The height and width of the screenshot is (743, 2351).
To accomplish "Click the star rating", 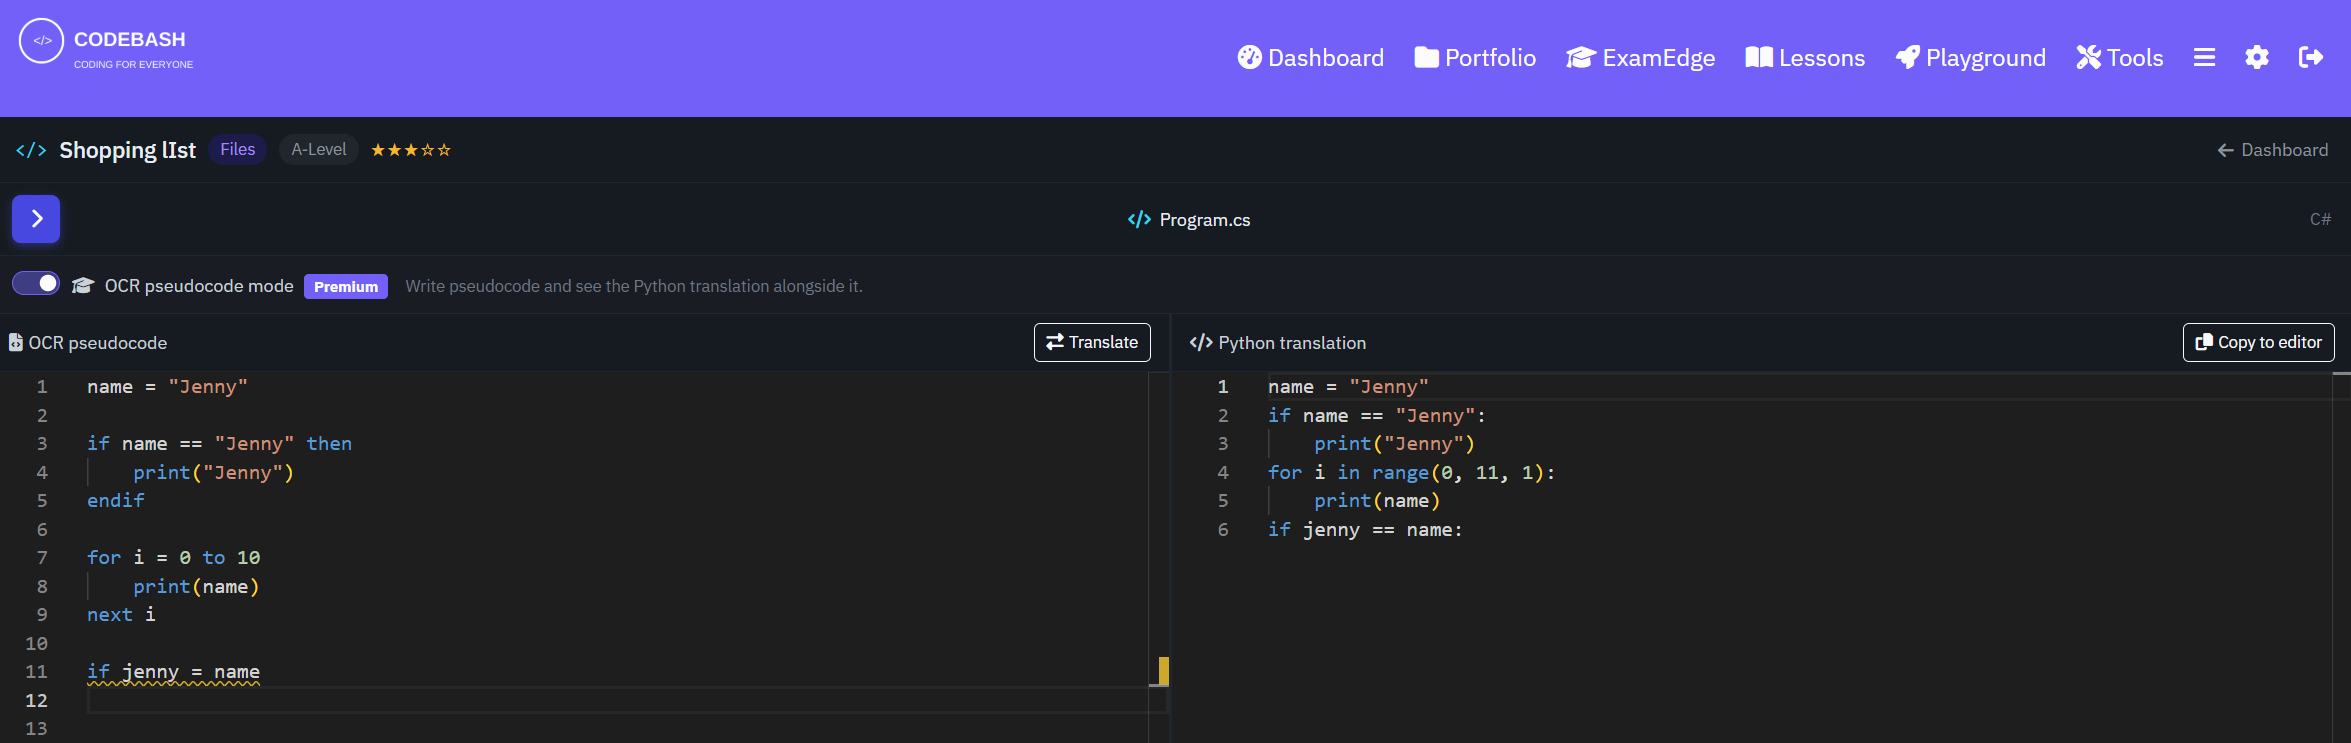I will (x=411, y=150).
